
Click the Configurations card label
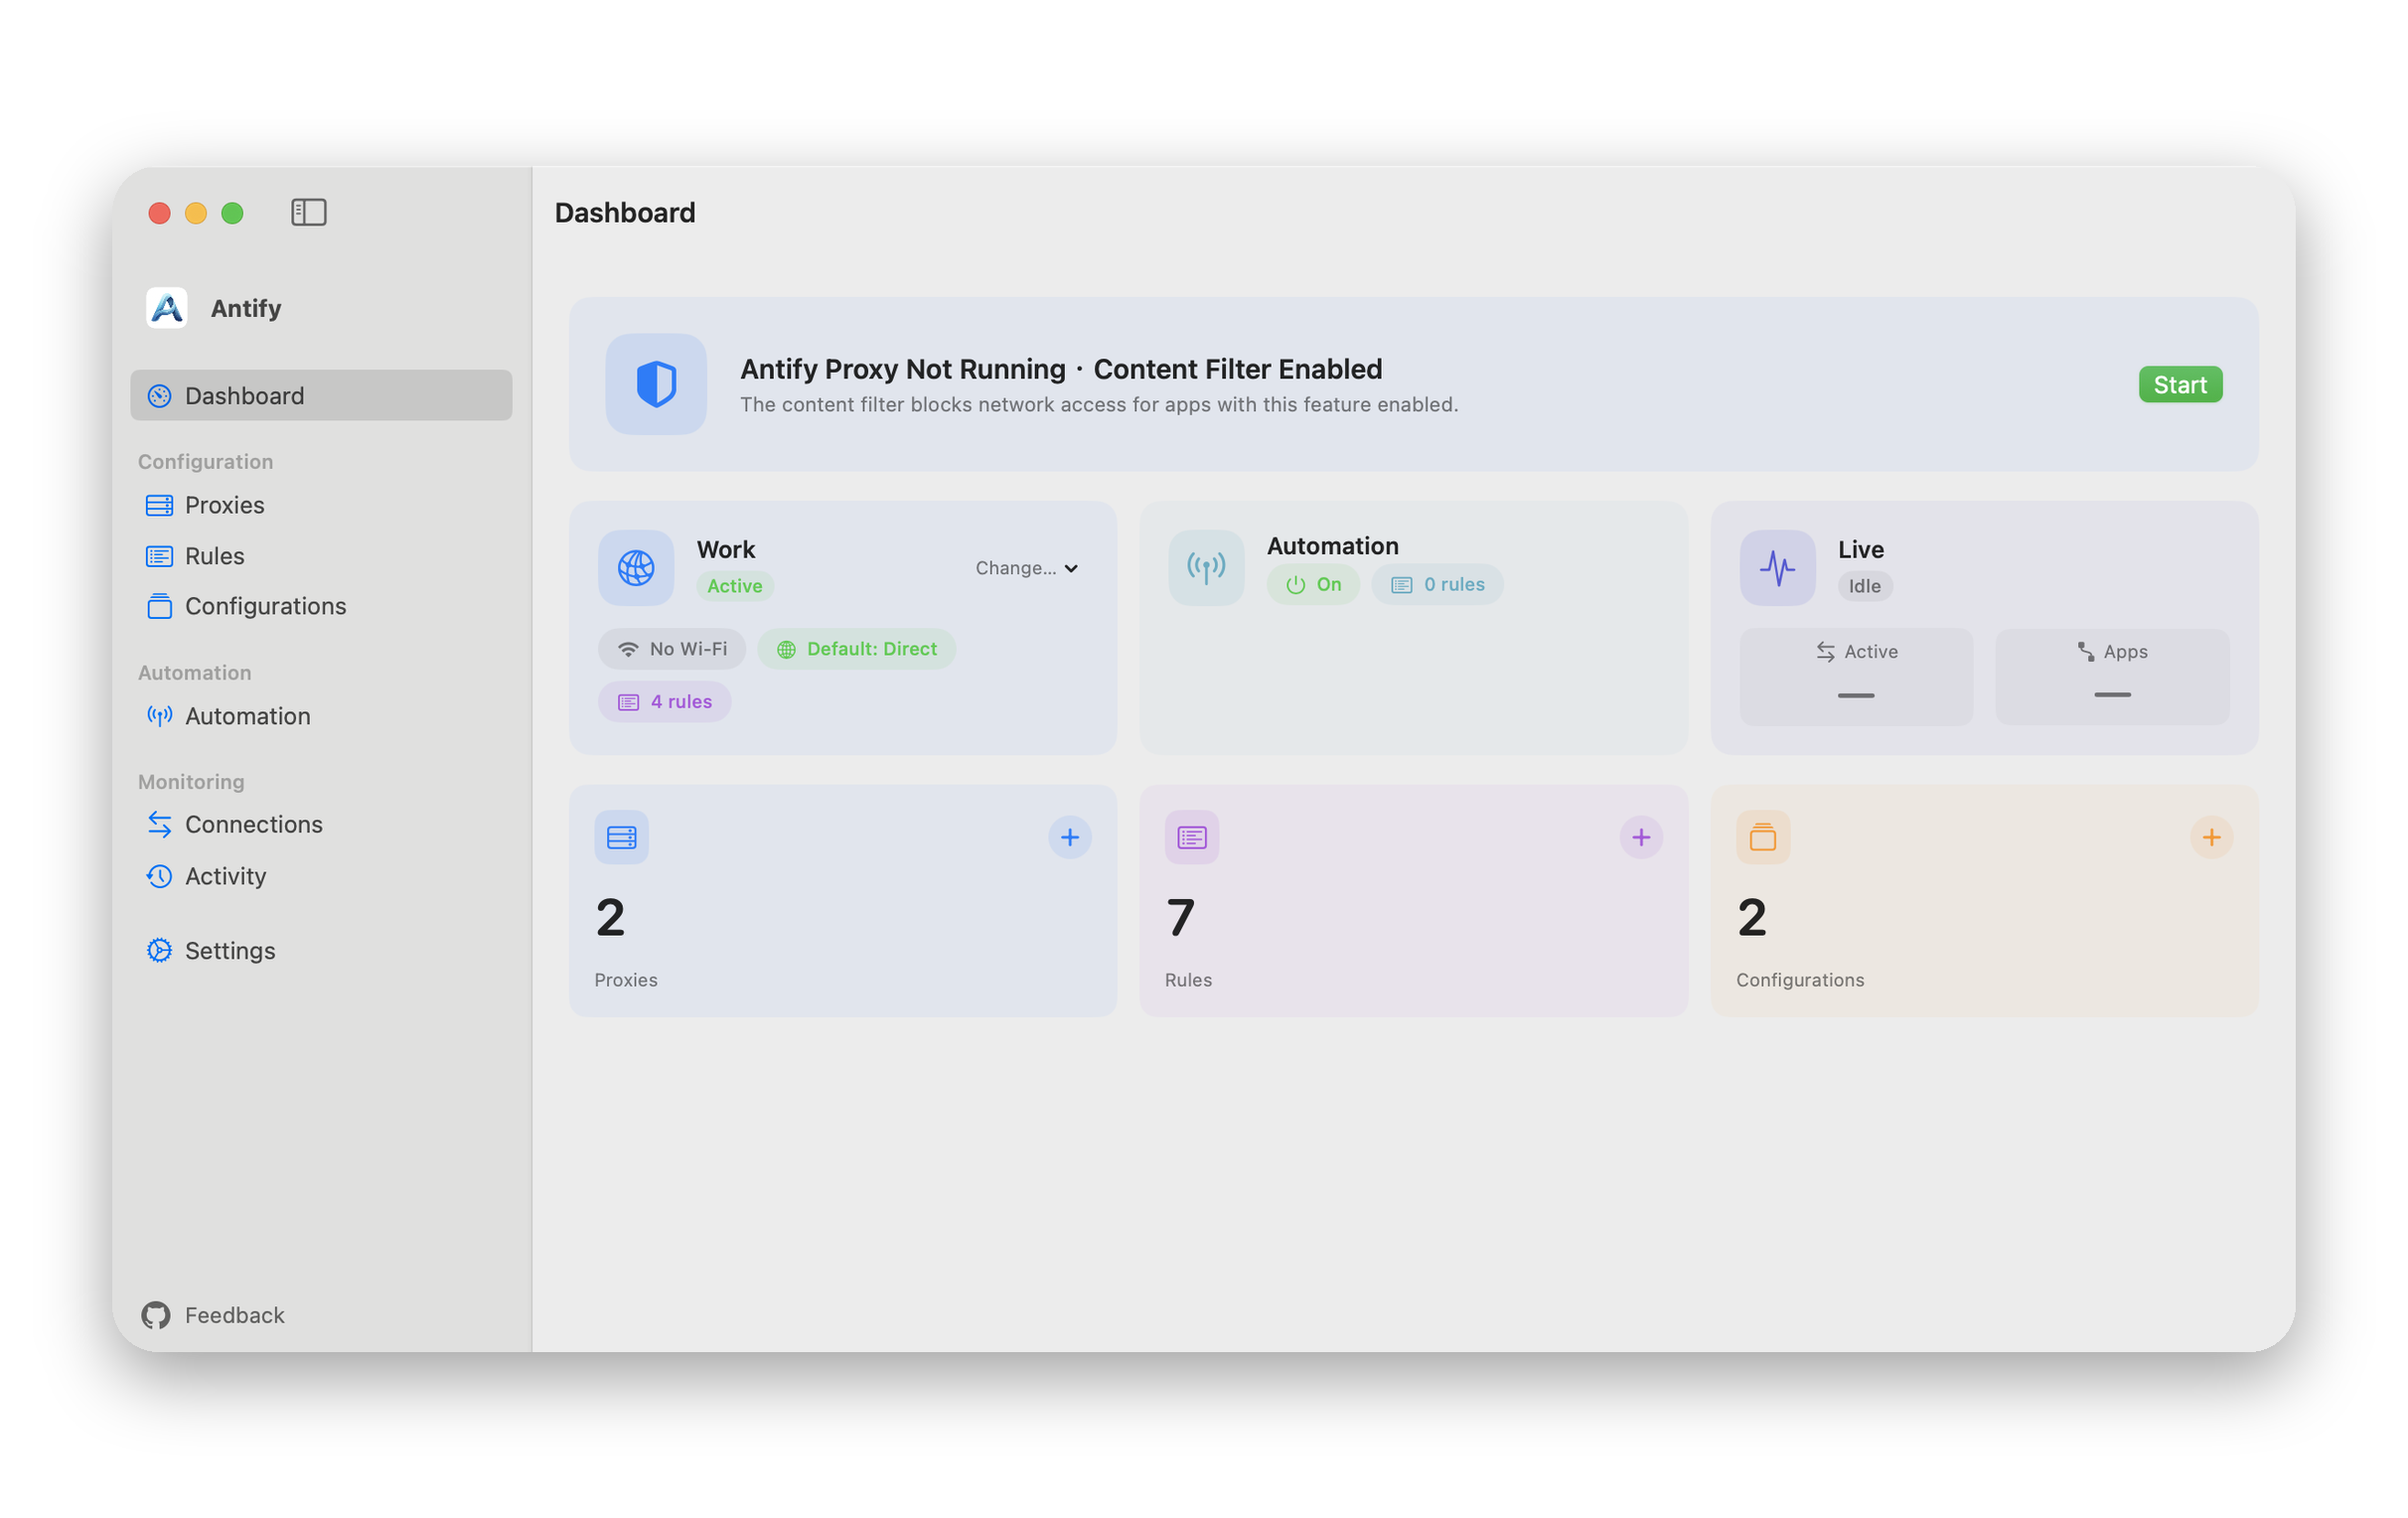tap(1800, 980)
